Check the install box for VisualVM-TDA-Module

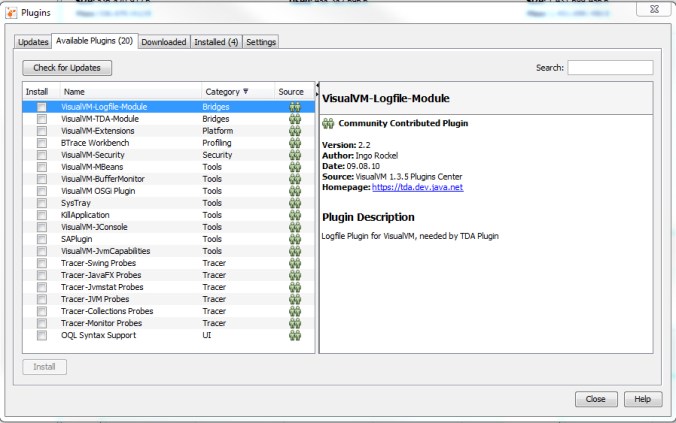click(x=42, y=119)
